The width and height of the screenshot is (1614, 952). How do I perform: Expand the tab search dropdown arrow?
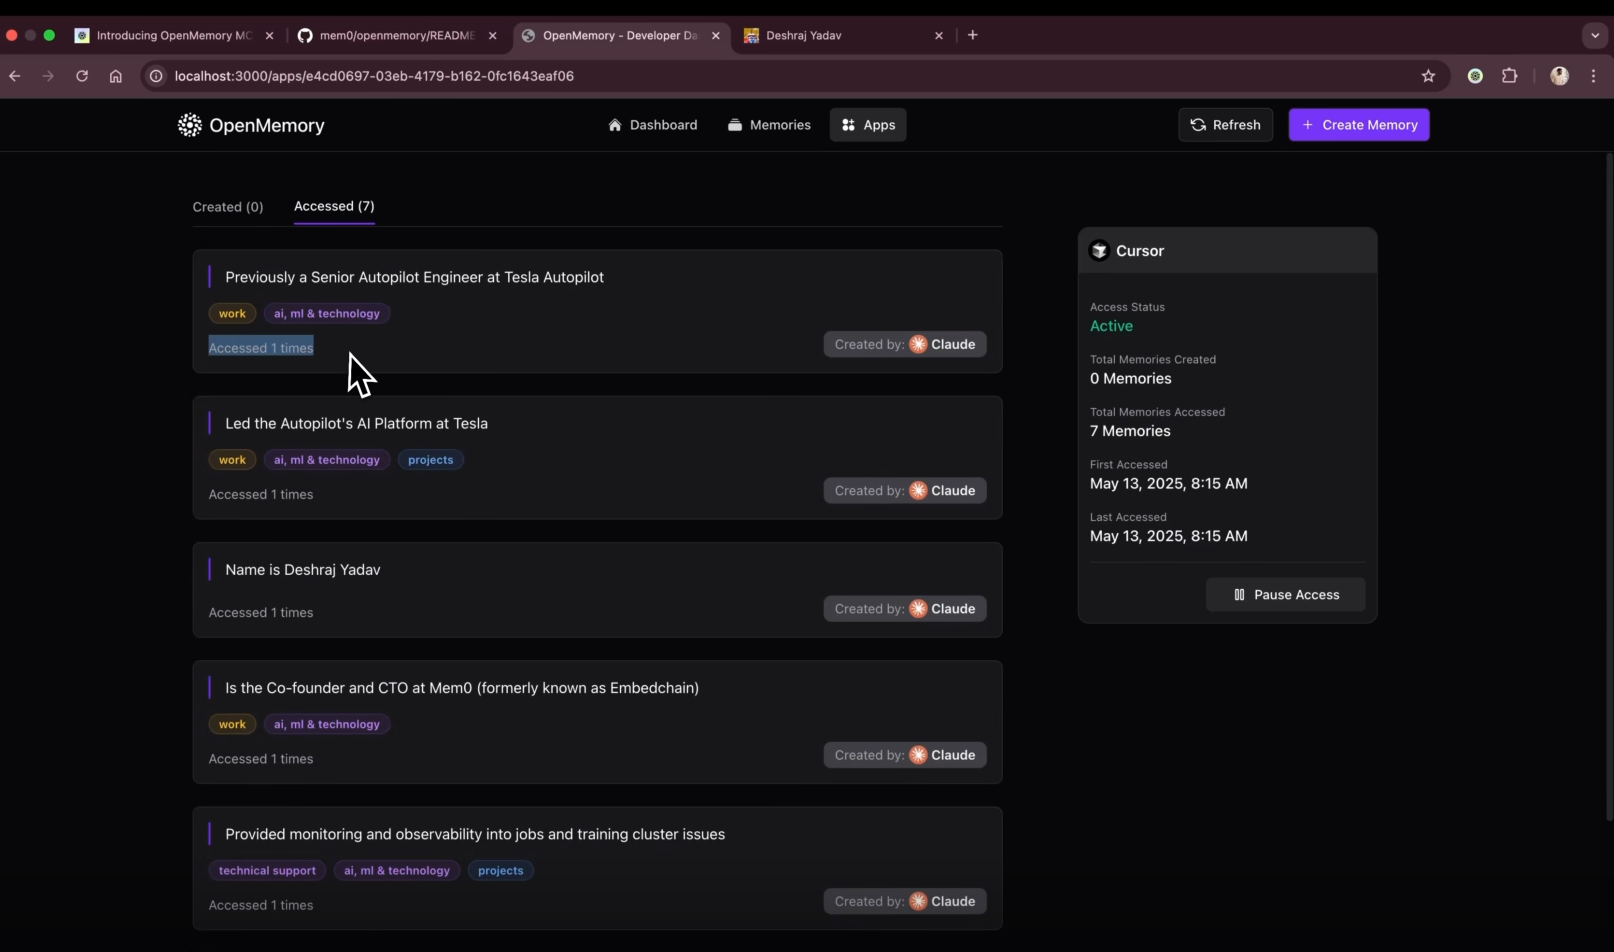pos(1594,35)
